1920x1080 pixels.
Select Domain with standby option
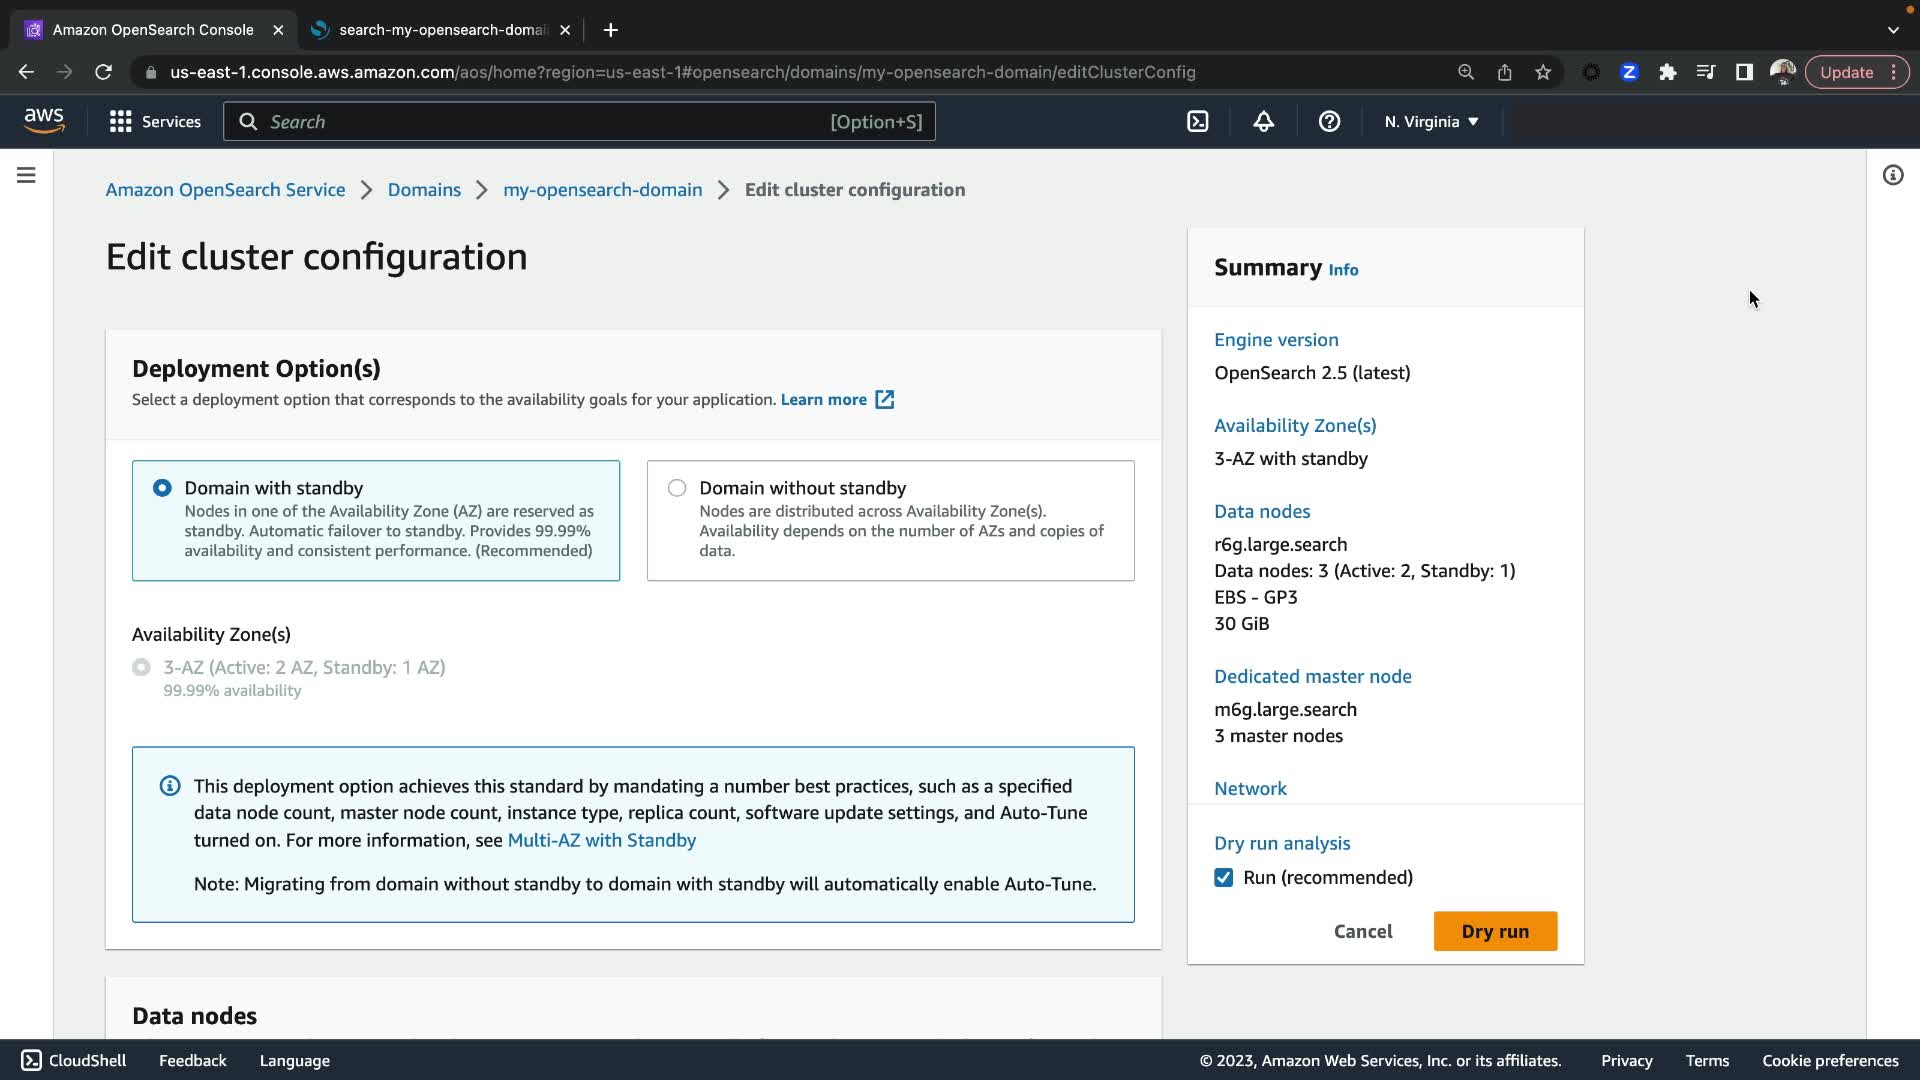[x=162, y=488]
